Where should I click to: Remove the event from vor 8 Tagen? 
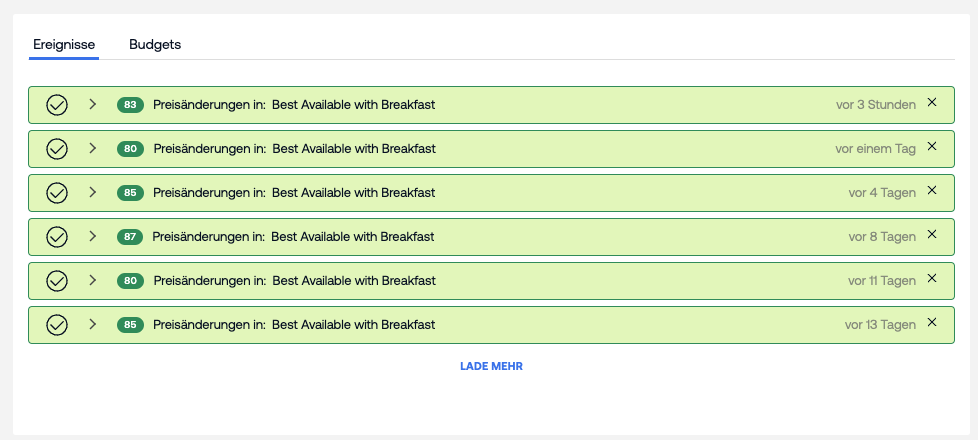[x=932, y=235]
